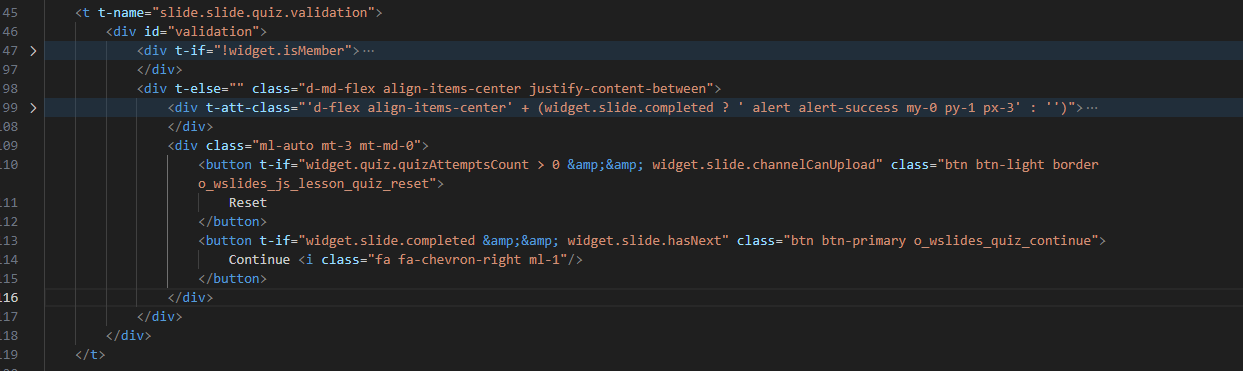
Task: Expand the folded block at line 47
Action: 33,50
